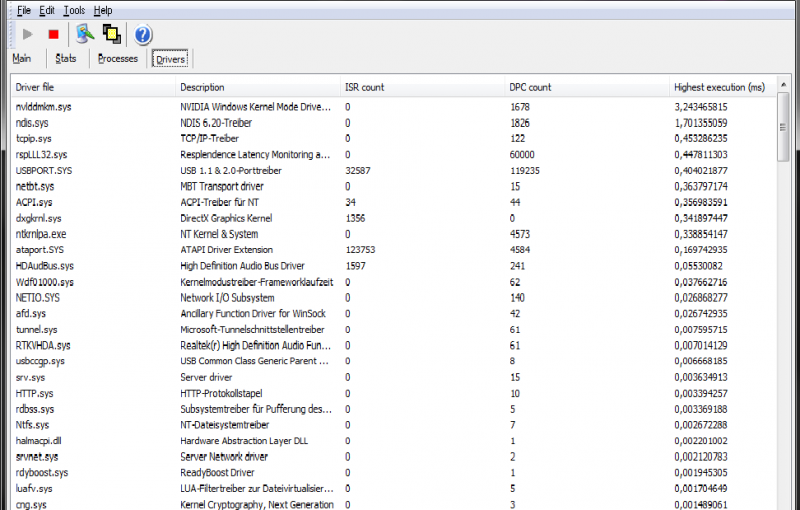Select the afd.sys driver row
The width and height of the screenshot is (800, 510).
tap(394, 314)
